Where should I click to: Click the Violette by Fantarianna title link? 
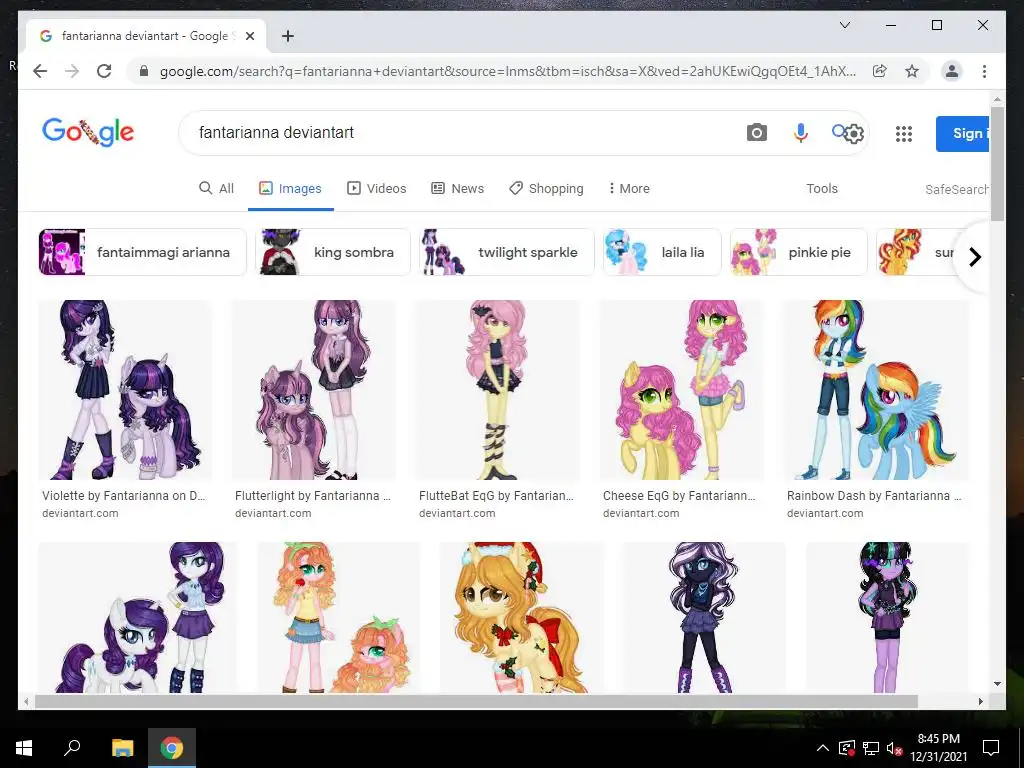tap(123, 496)
